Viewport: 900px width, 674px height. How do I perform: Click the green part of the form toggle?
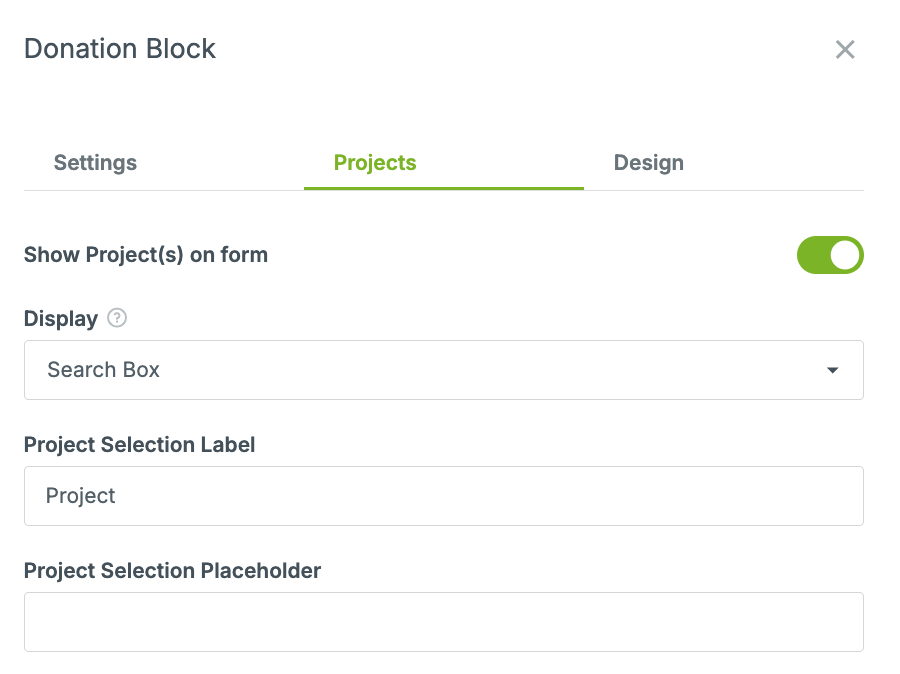click(x=813, y=255)
